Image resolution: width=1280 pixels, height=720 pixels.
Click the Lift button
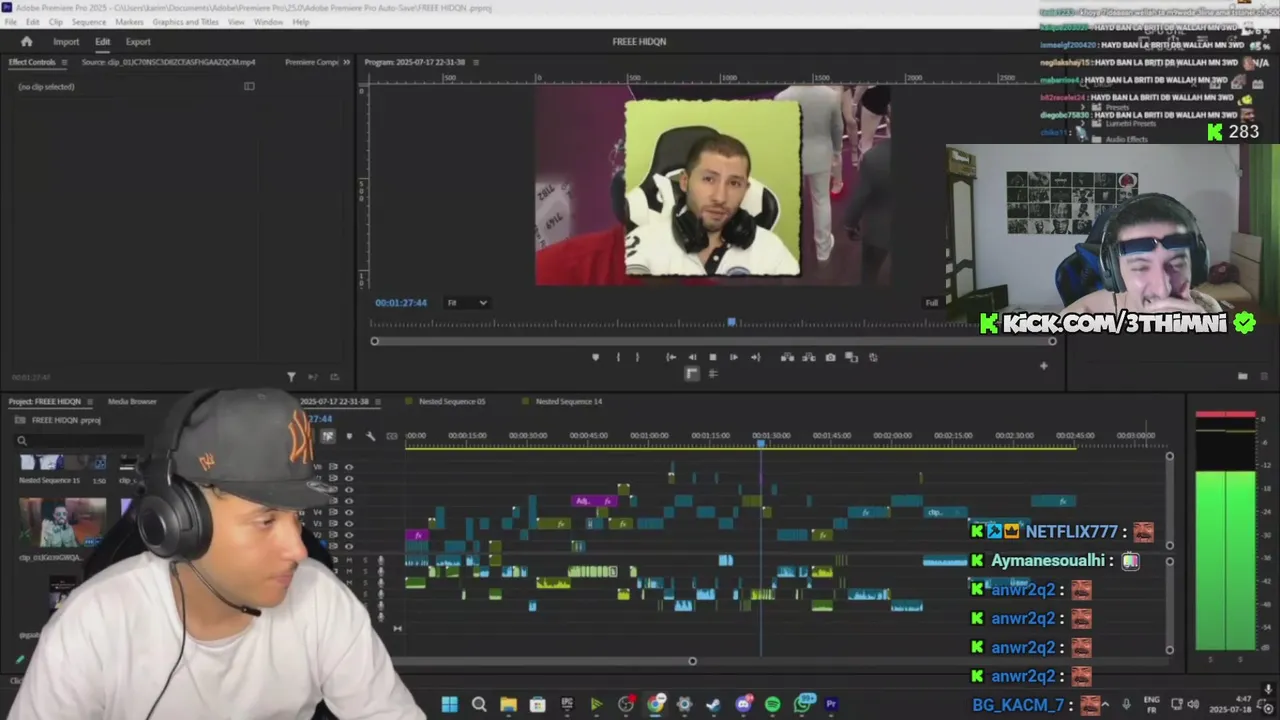(x=787, y=357)
